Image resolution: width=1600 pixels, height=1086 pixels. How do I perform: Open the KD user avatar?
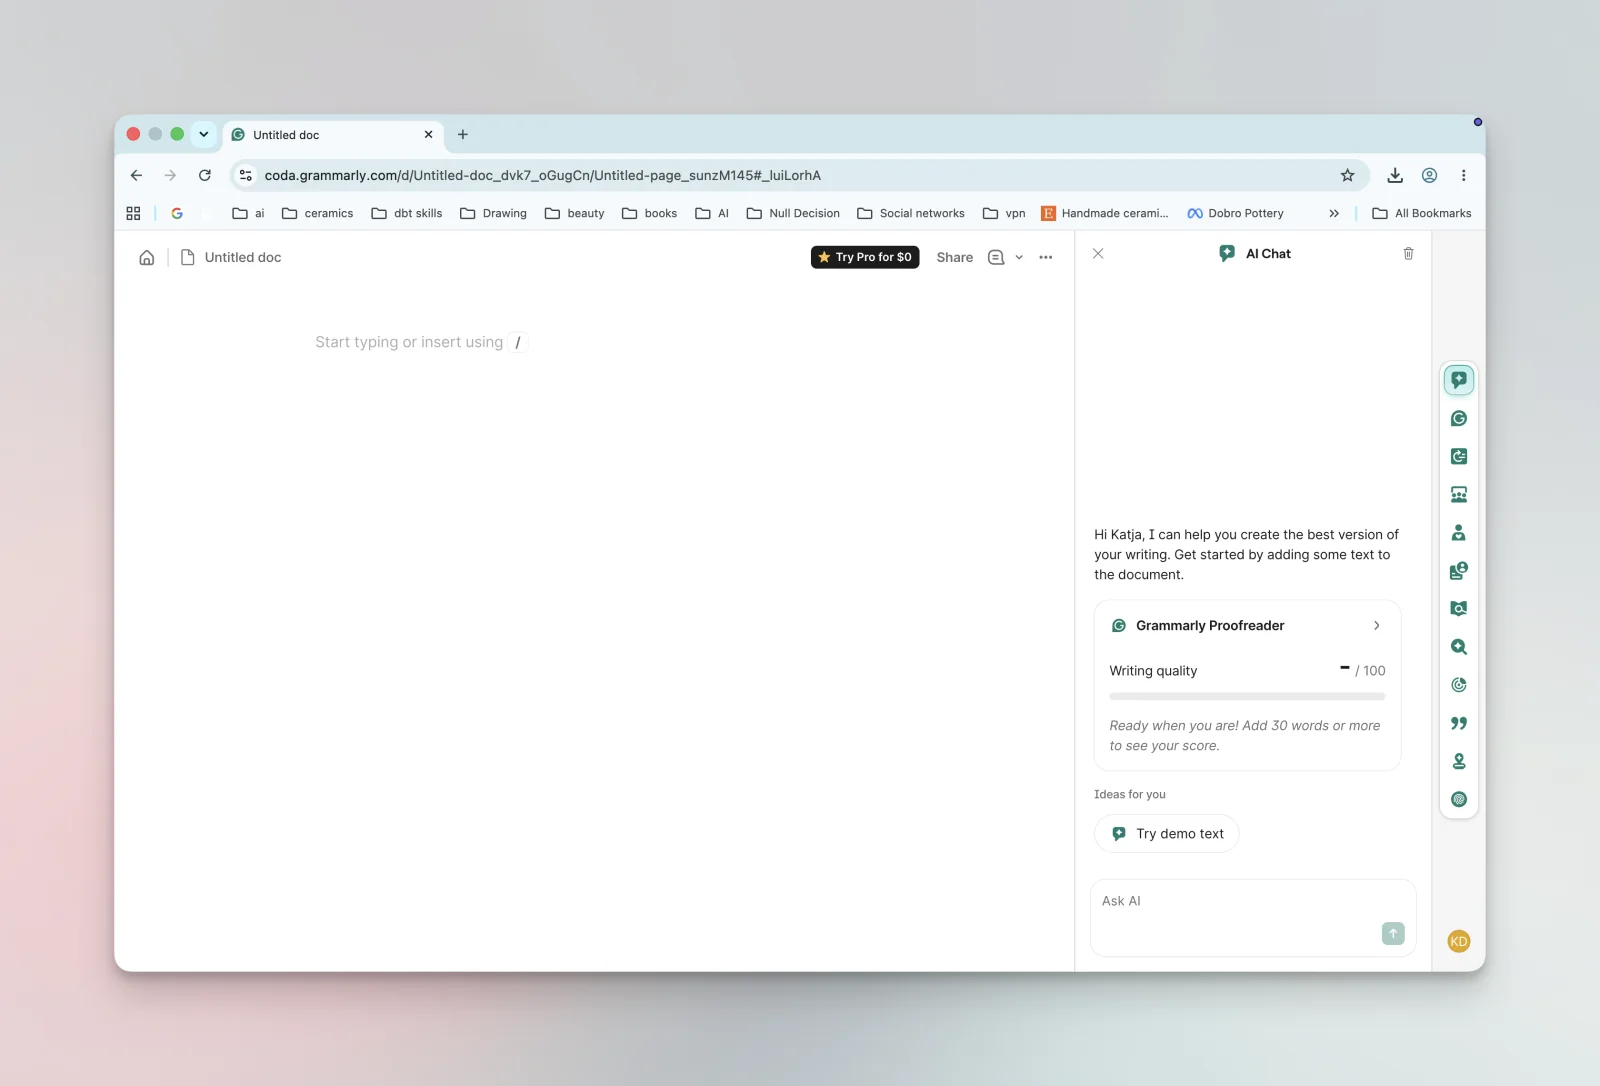tap(1459, 941)
